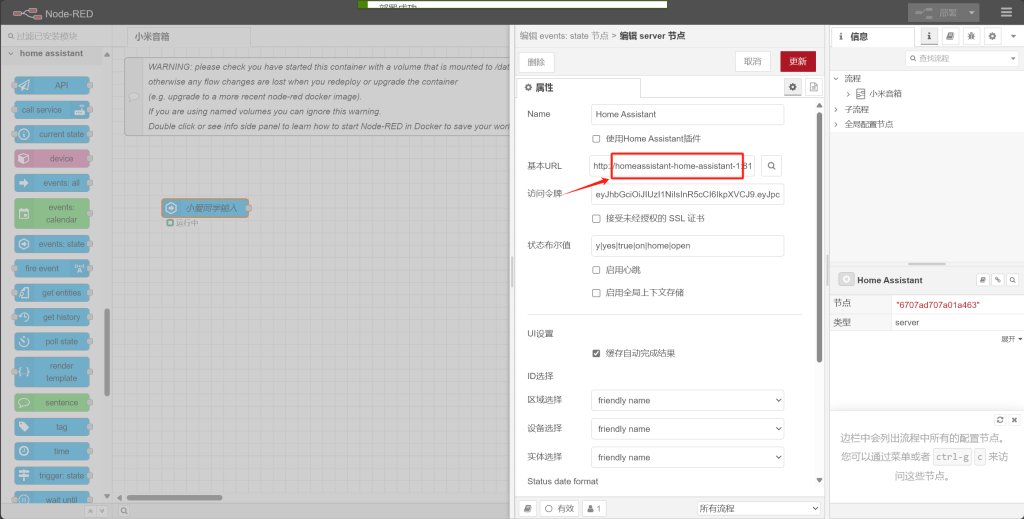Edit the 访问令牌 access token field

click(687, 195)
